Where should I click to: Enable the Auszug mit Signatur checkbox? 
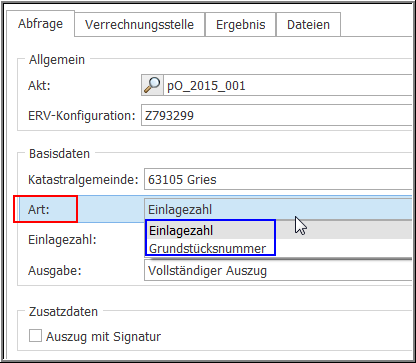point(35,336)
